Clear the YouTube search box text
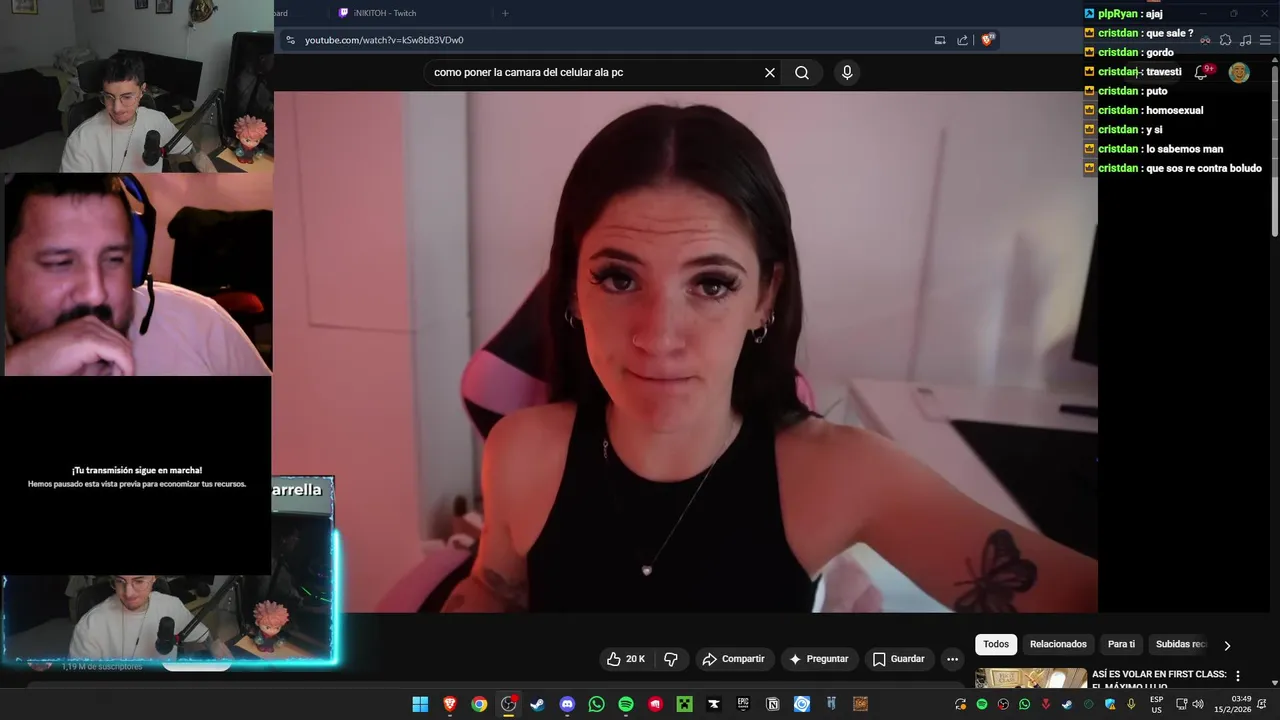 [770, 72]
